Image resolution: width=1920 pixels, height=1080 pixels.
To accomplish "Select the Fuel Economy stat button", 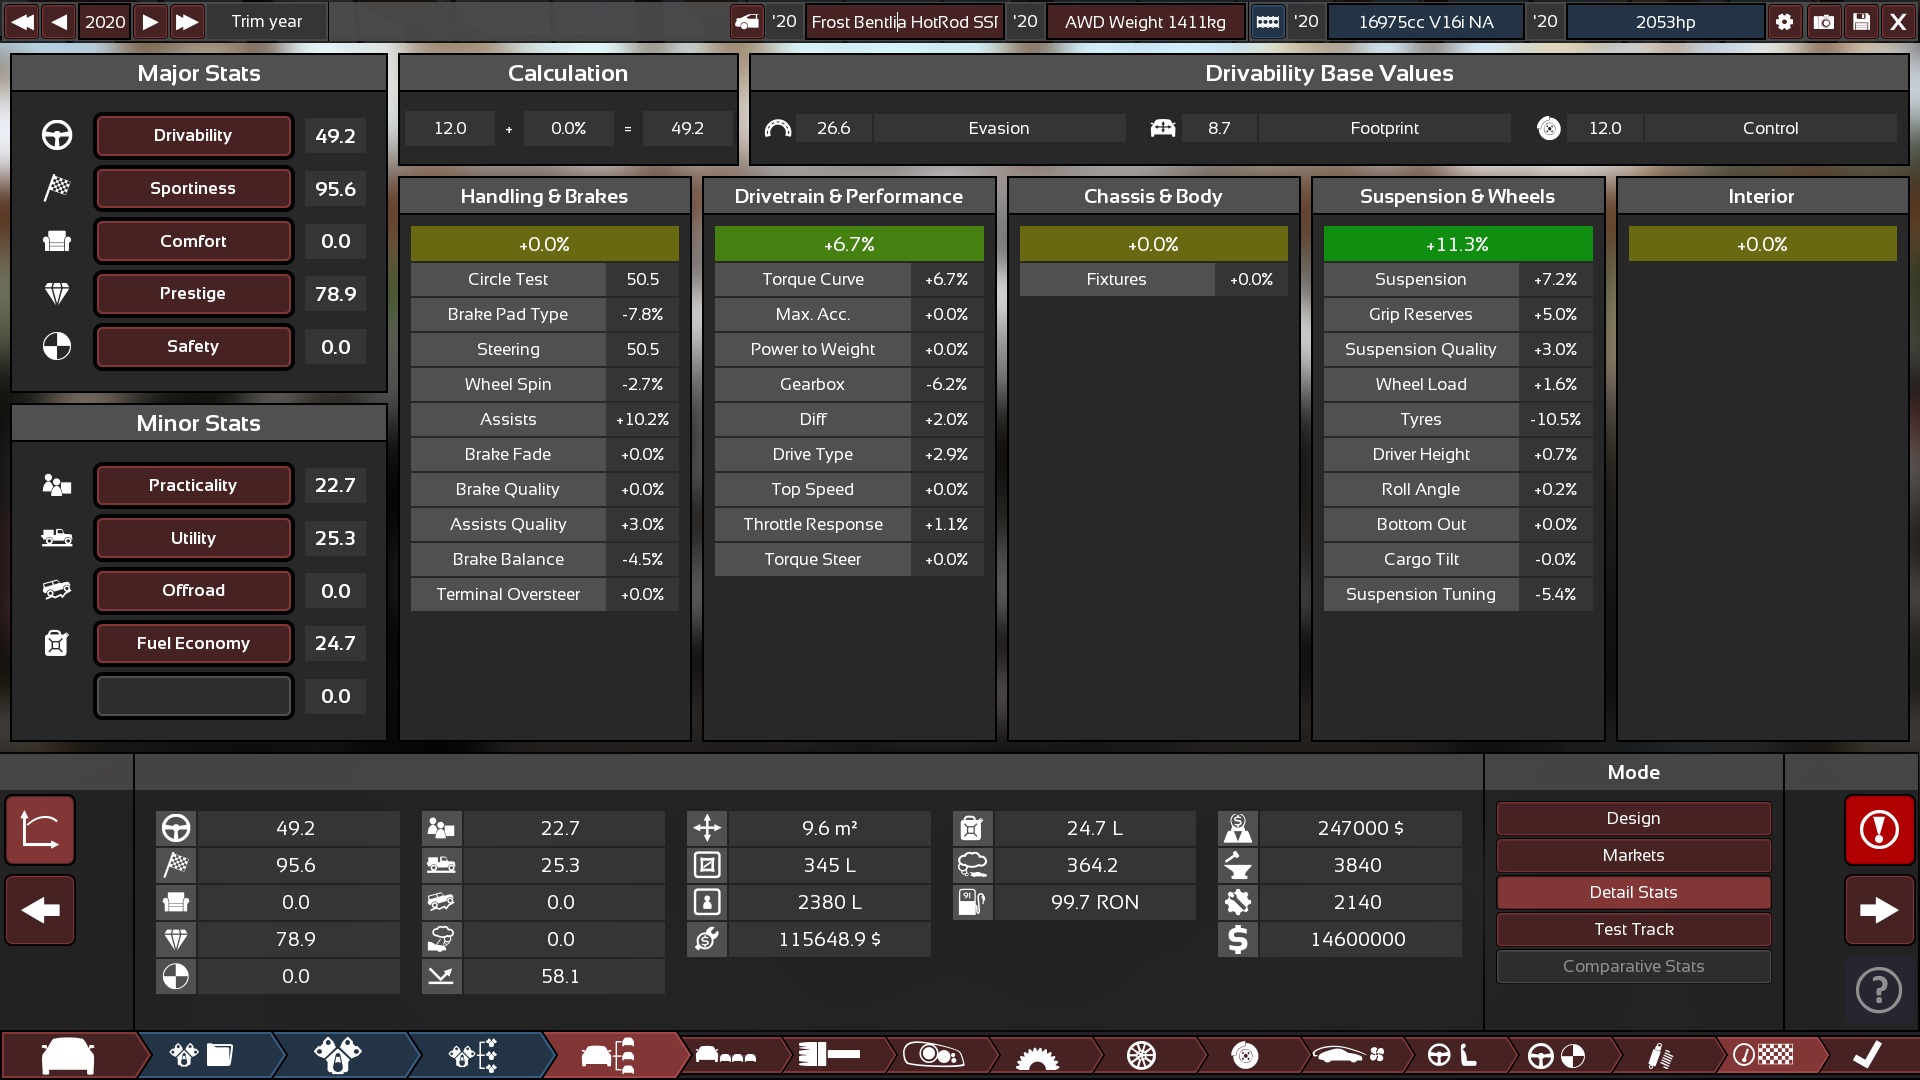I will point(193,643).
